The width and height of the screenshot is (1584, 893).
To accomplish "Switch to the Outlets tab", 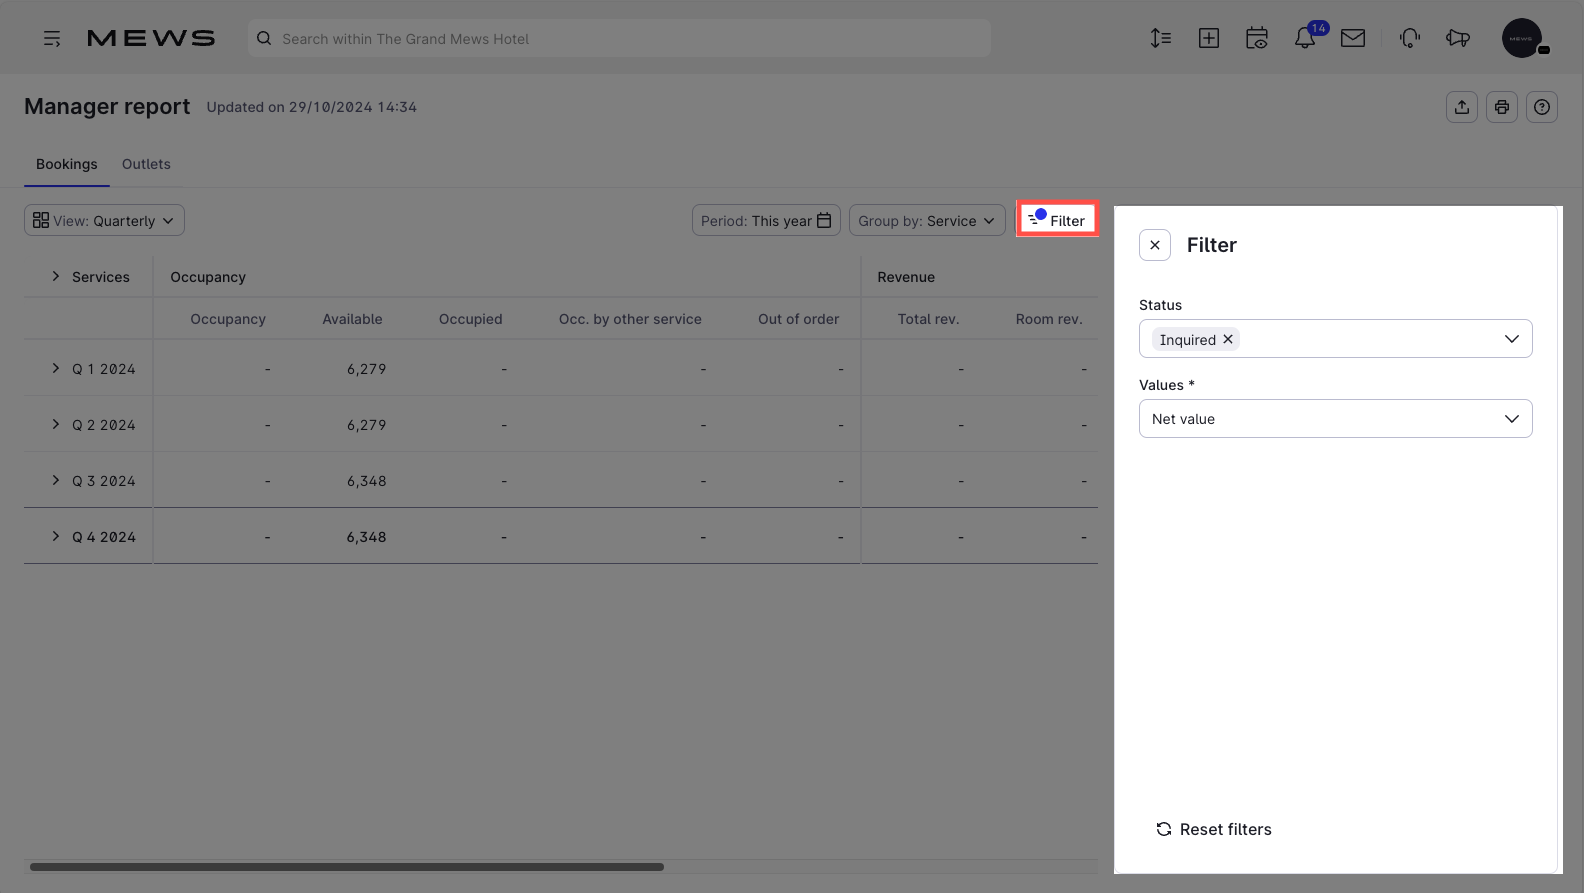I will [146, 164].
